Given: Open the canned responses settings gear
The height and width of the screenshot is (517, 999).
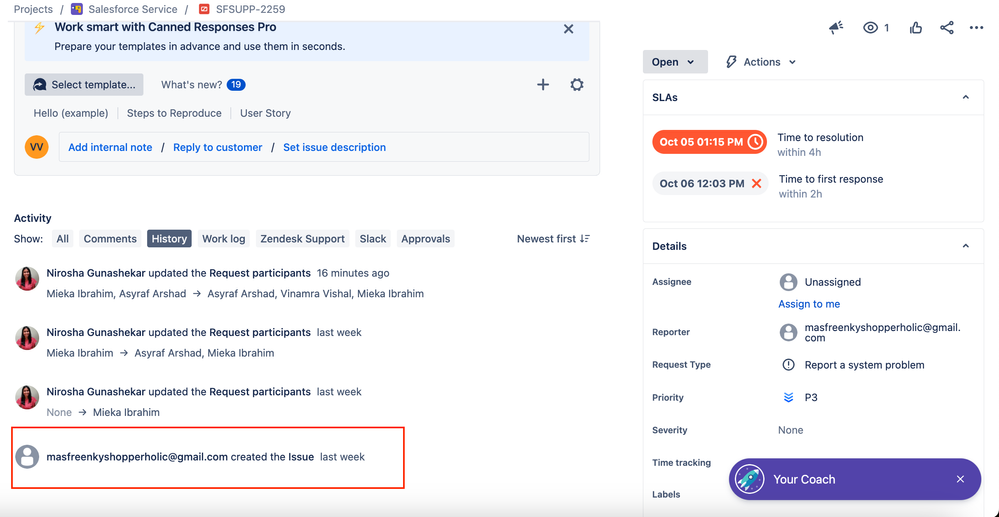Looking at the screenshot, I should click(577, 84).
